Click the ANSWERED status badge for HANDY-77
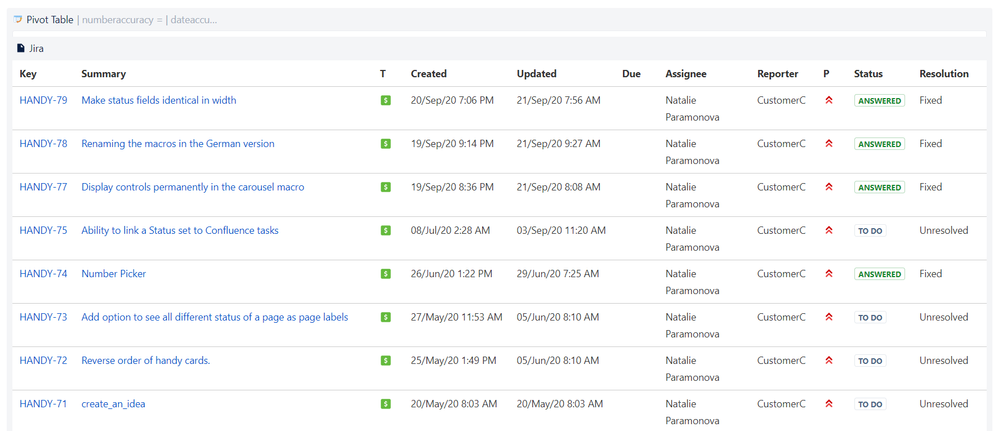This screenshot has width=998, height=431. click(x=879, y=188)
